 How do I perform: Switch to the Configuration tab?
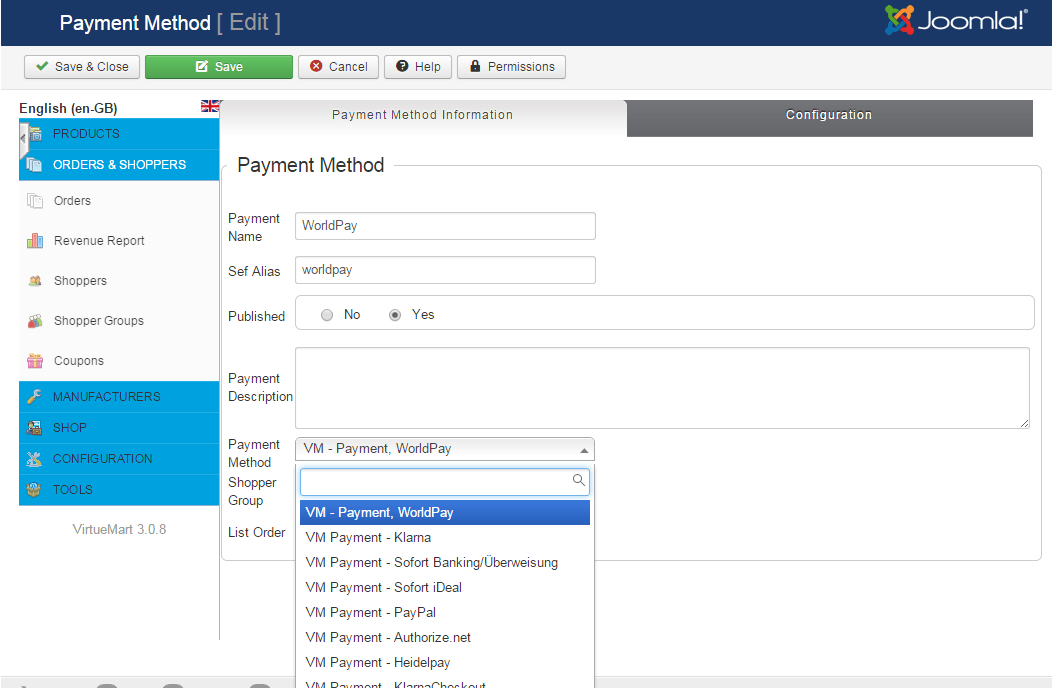point(829,118)
